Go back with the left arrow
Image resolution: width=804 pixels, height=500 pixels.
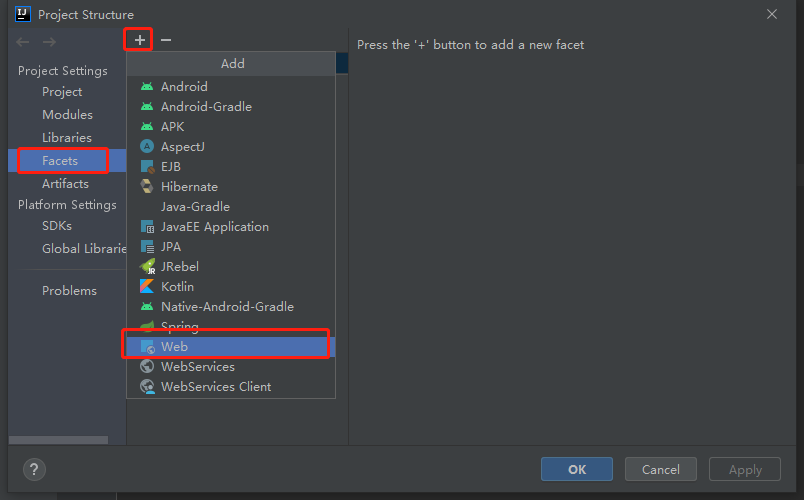click(23, 42)
